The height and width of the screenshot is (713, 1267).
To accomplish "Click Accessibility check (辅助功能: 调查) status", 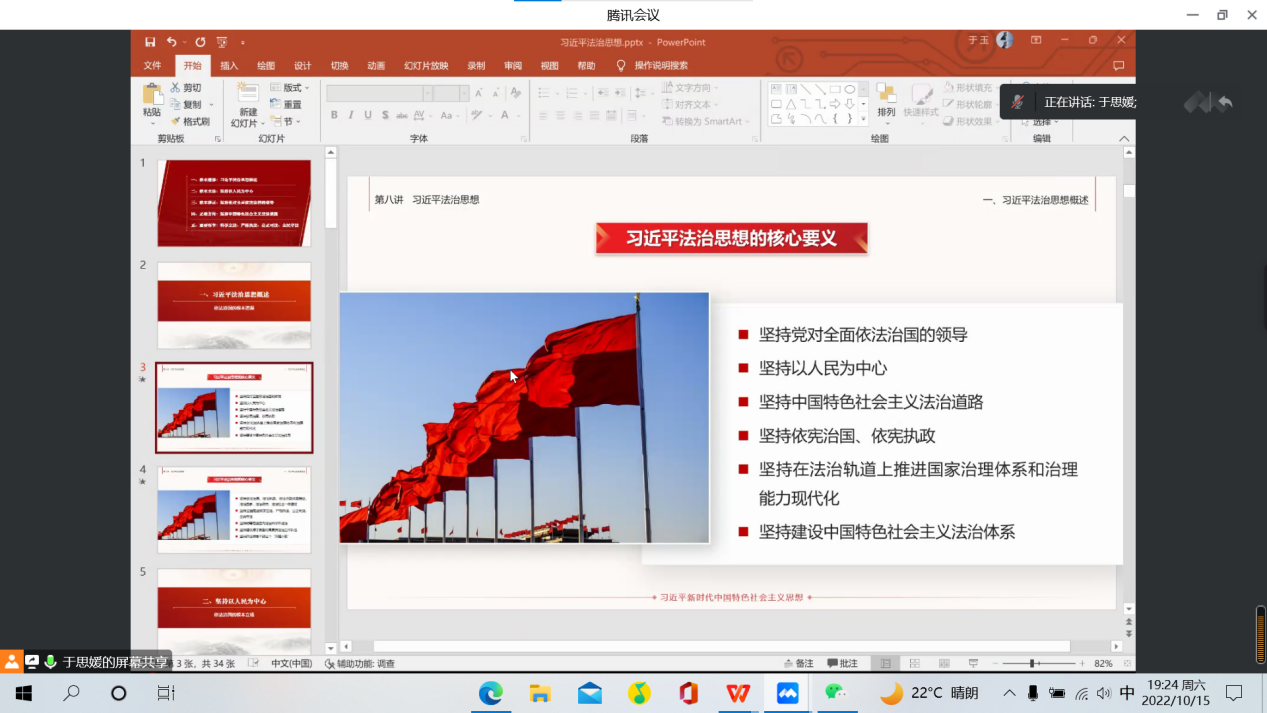I will (360, 663).
